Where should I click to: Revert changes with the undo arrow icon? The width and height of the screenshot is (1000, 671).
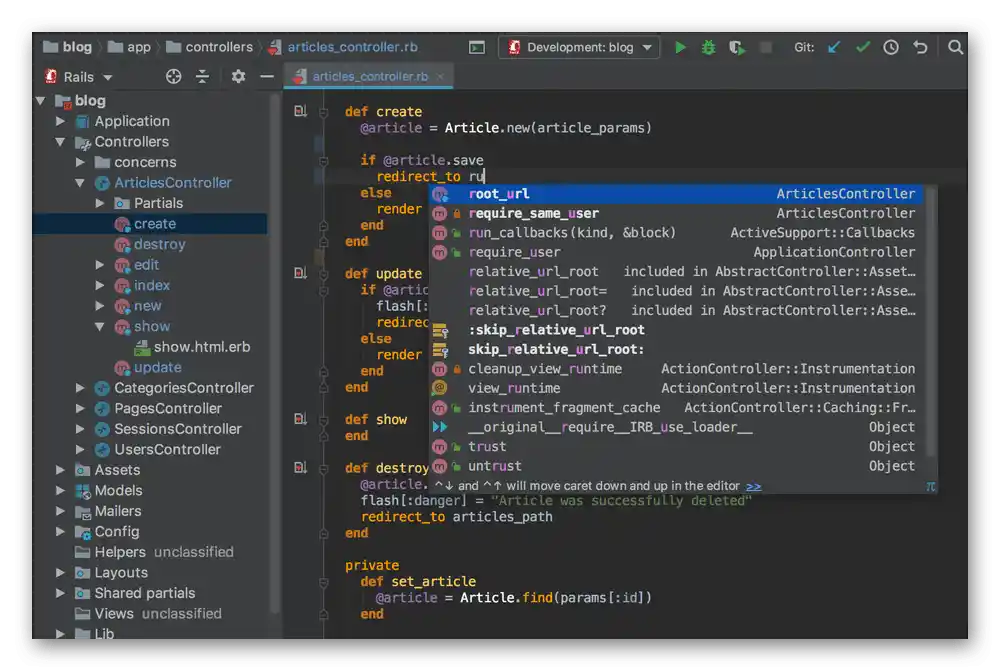click(x=920, y=47)
